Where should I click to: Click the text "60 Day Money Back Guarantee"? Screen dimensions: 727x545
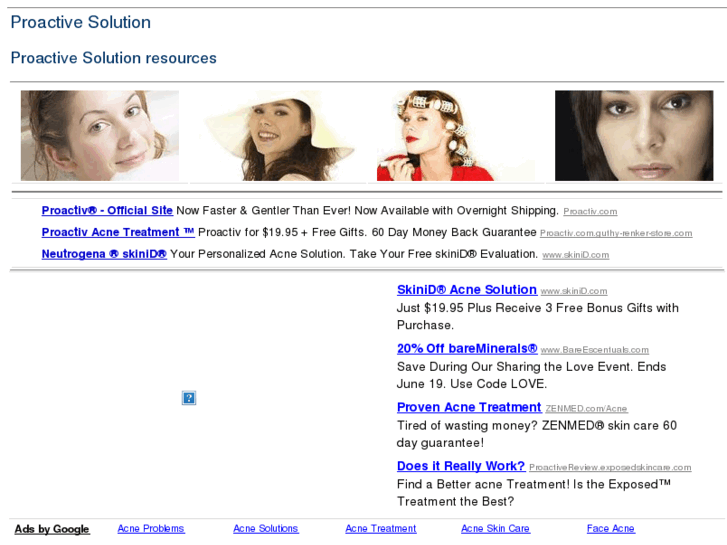pyautogui.click(x=454, y=232)
